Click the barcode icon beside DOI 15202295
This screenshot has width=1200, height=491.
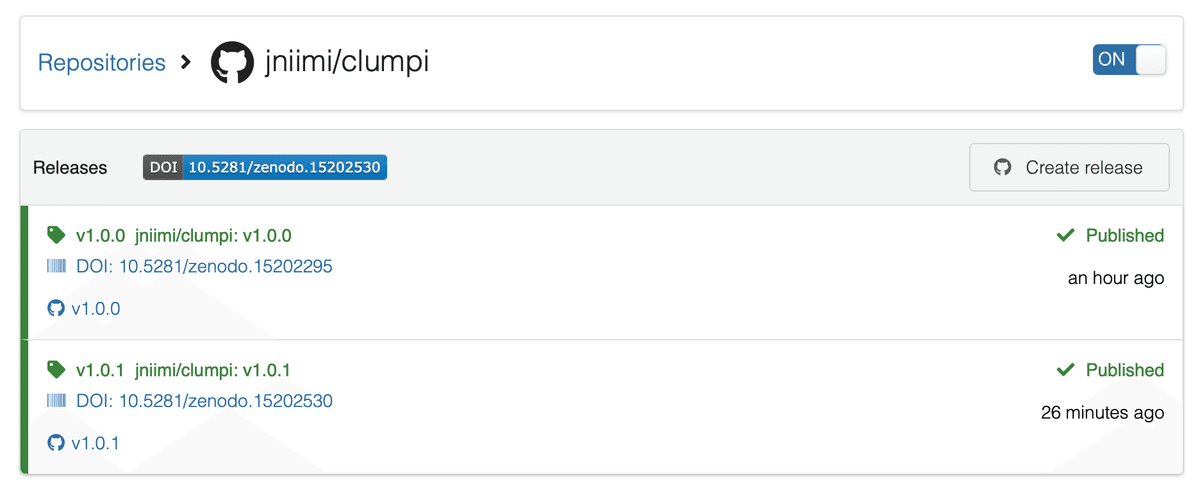(56, 267)
